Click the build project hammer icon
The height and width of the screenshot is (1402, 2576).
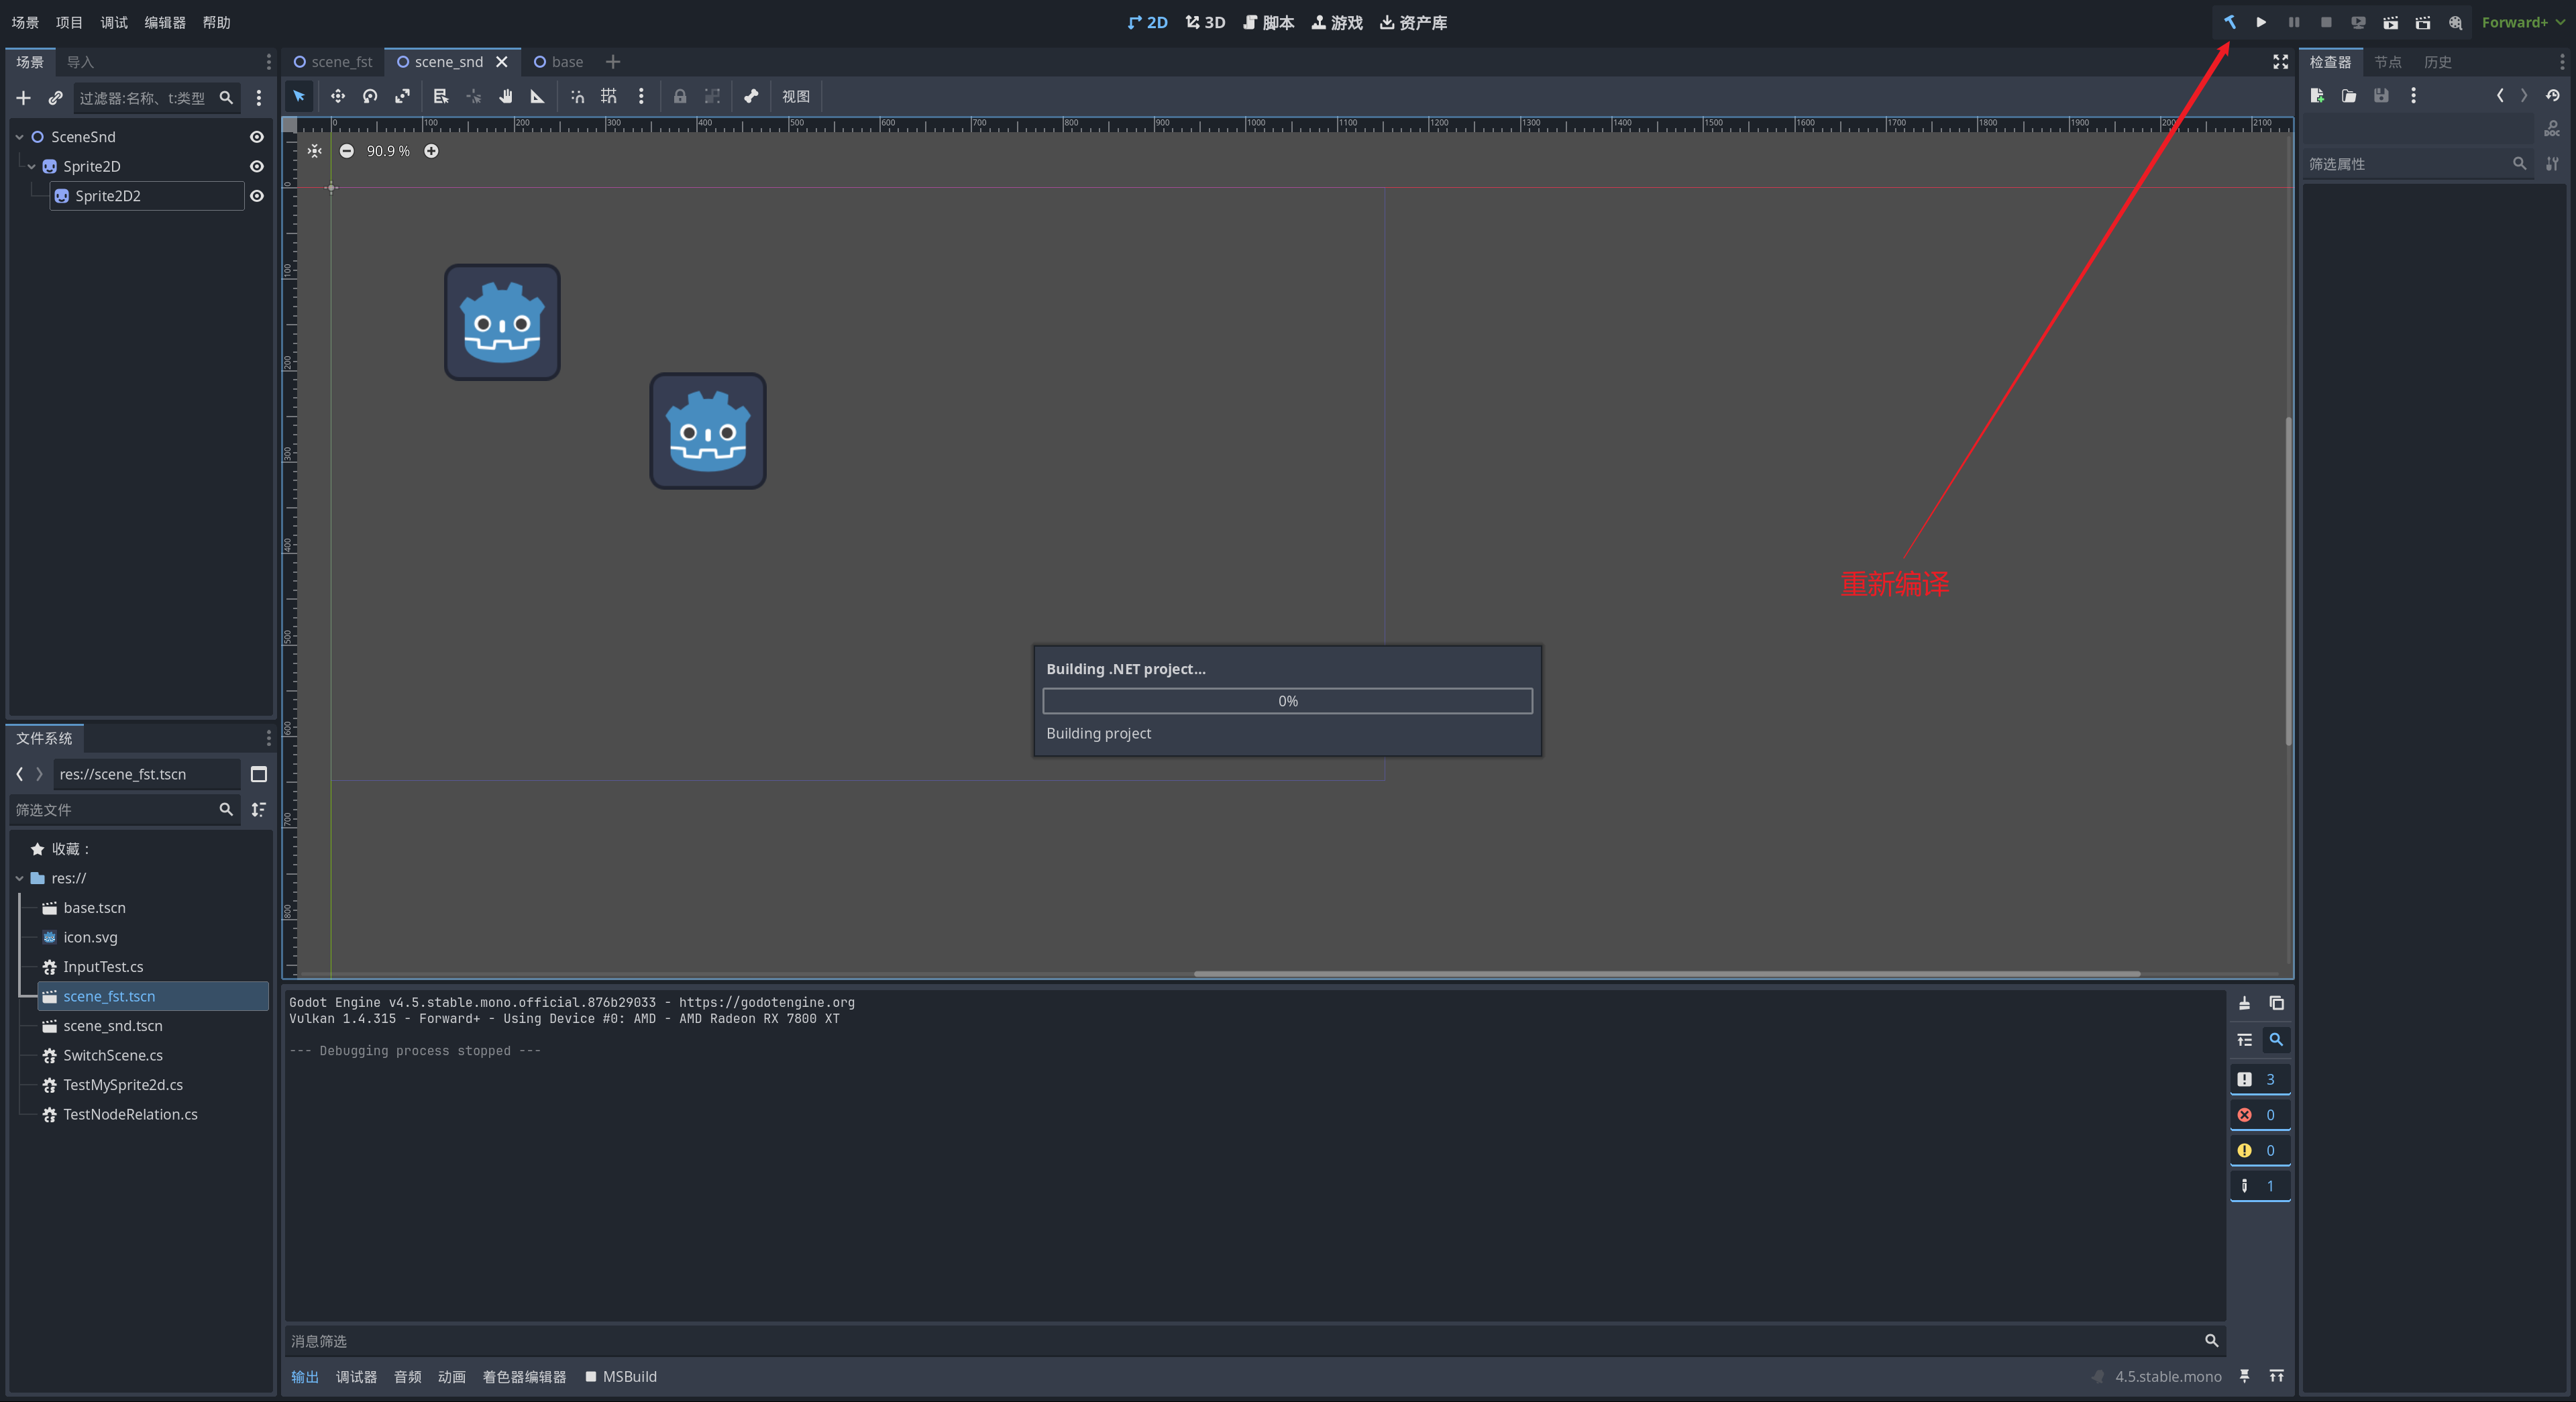pyautogui.click(x=2229, y=22)
